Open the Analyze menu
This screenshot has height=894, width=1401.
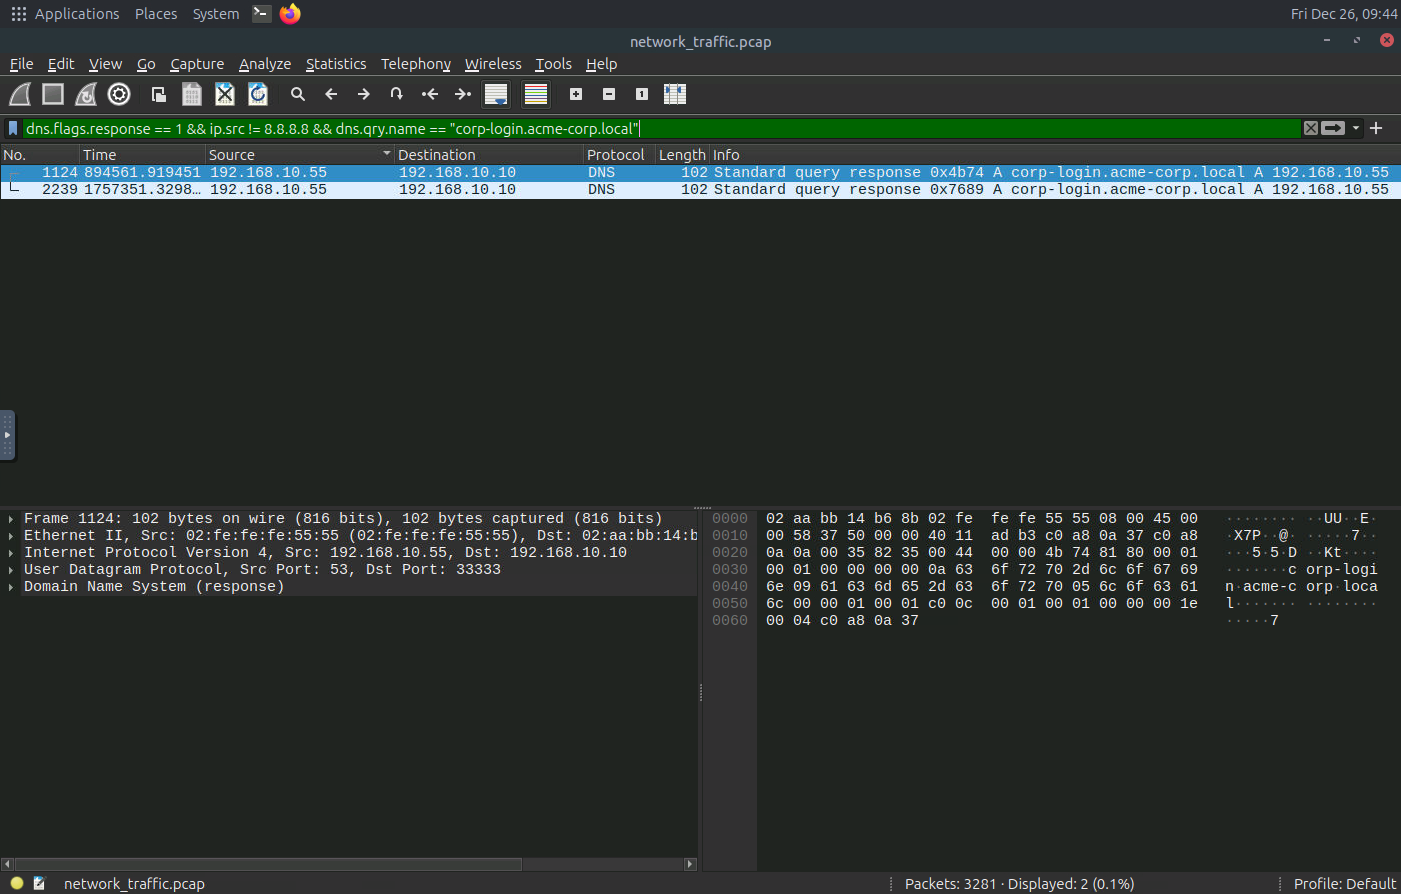pos(265,64)
